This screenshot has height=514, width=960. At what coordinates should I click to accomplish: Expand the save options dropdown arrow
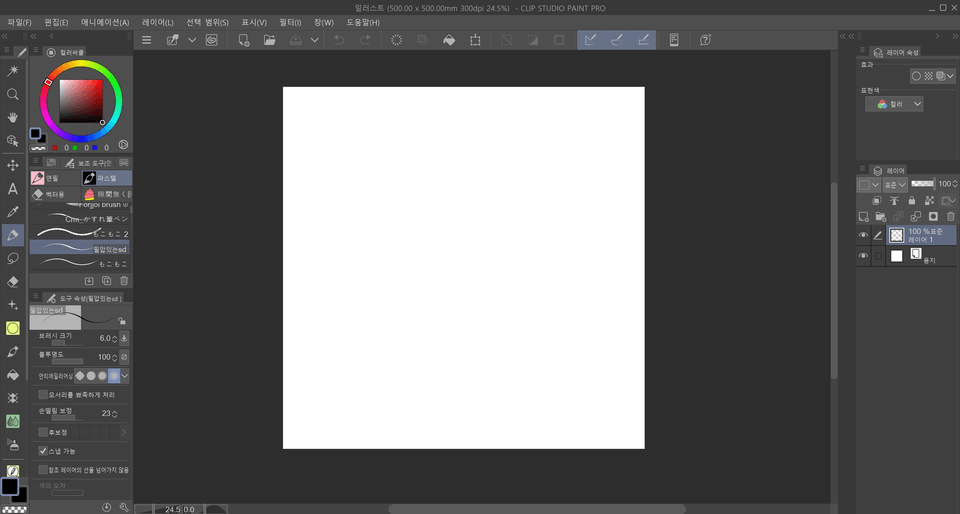click(x=314, y=40)
